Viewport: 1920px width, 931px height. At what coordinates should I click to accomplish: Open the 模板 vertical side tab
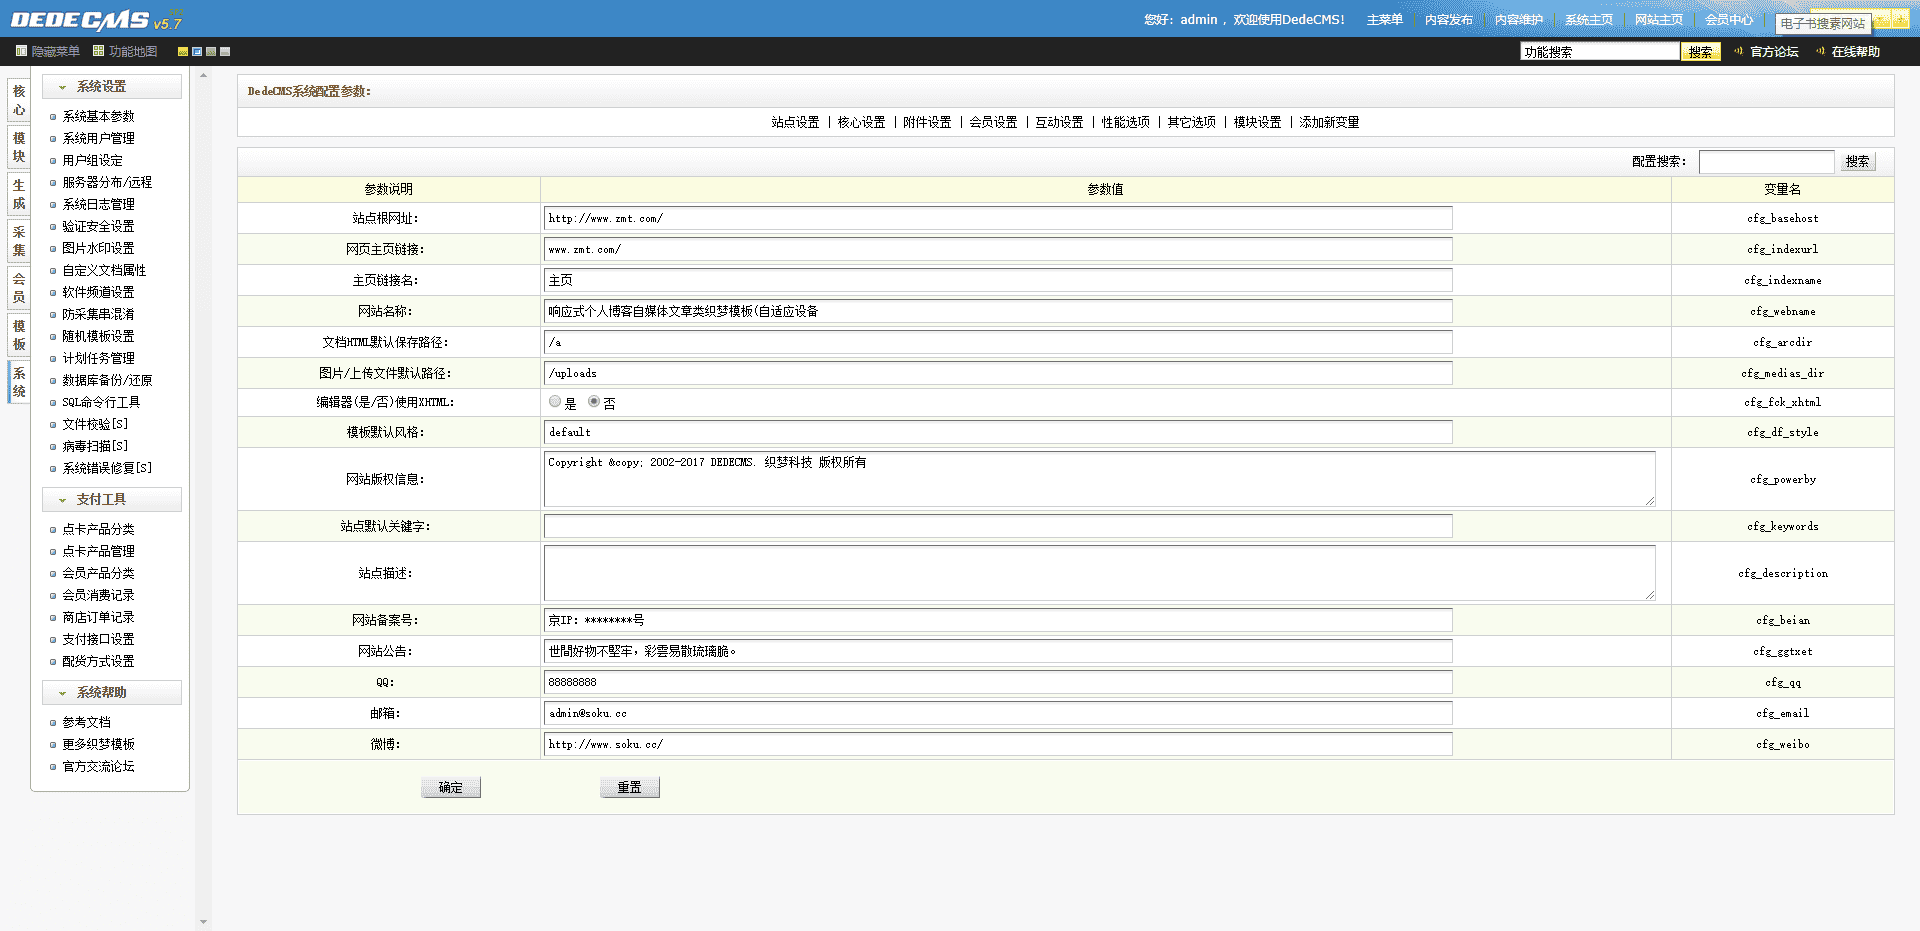tap(19, 335)
